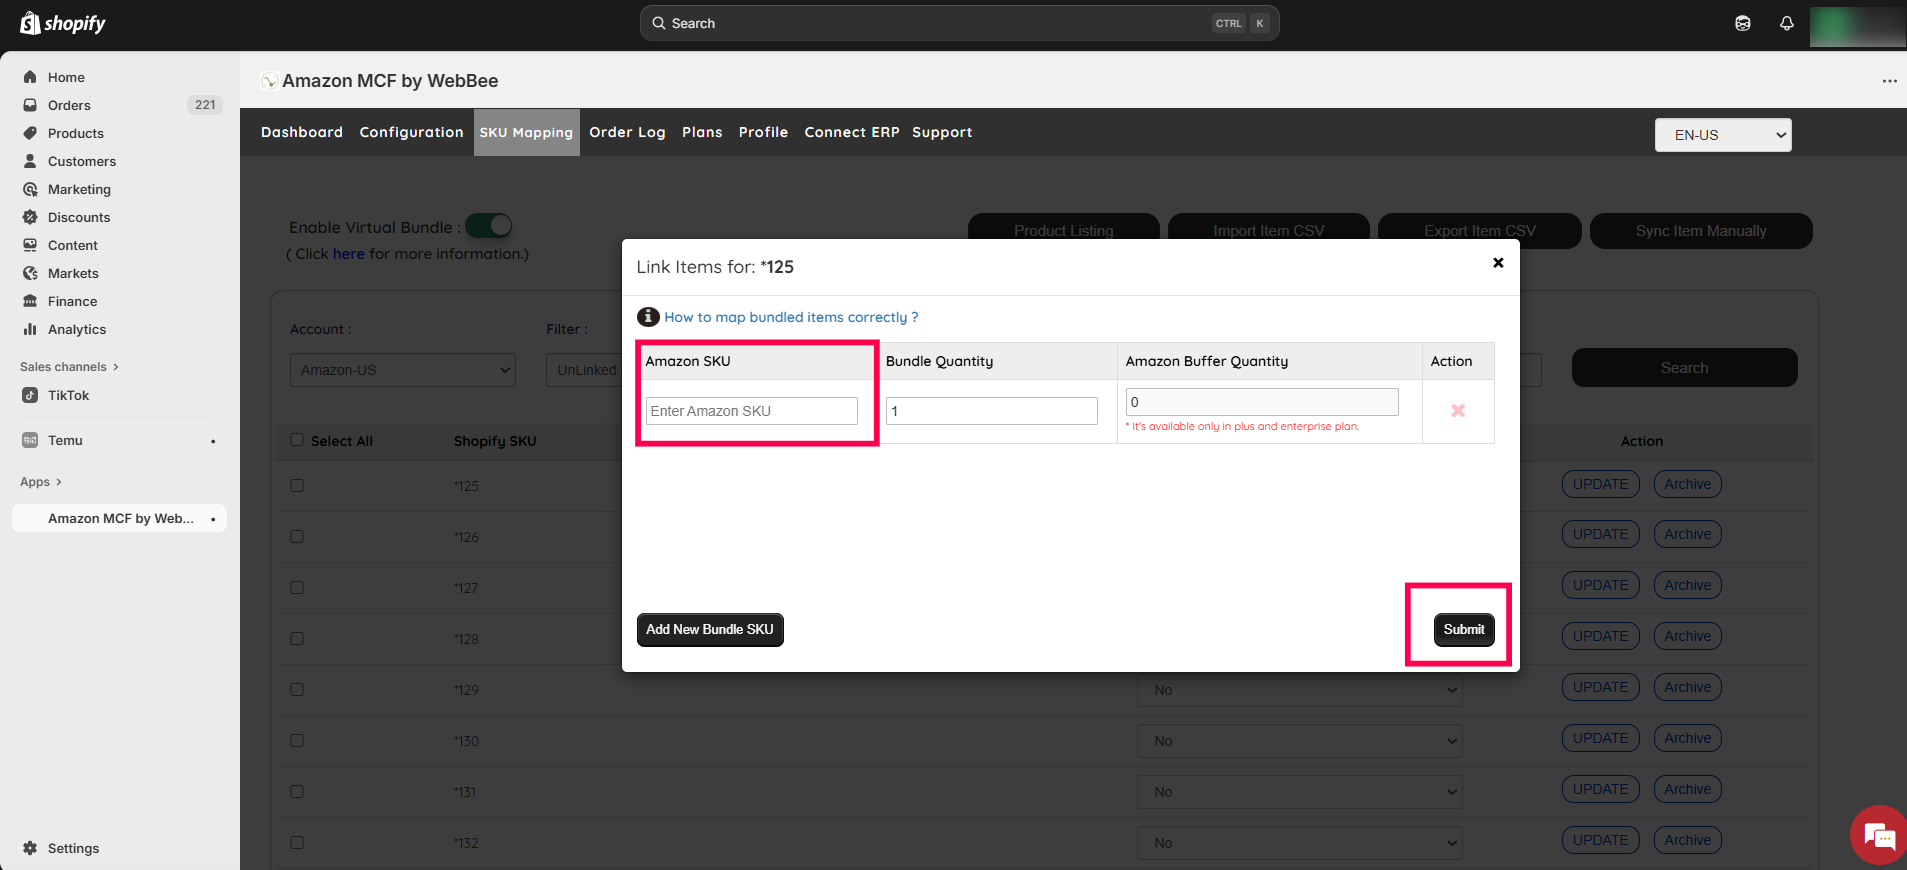Open 'How to map bundled items correctly' link
This screenshot has width=1907, height=870.
tap(790, 317)
